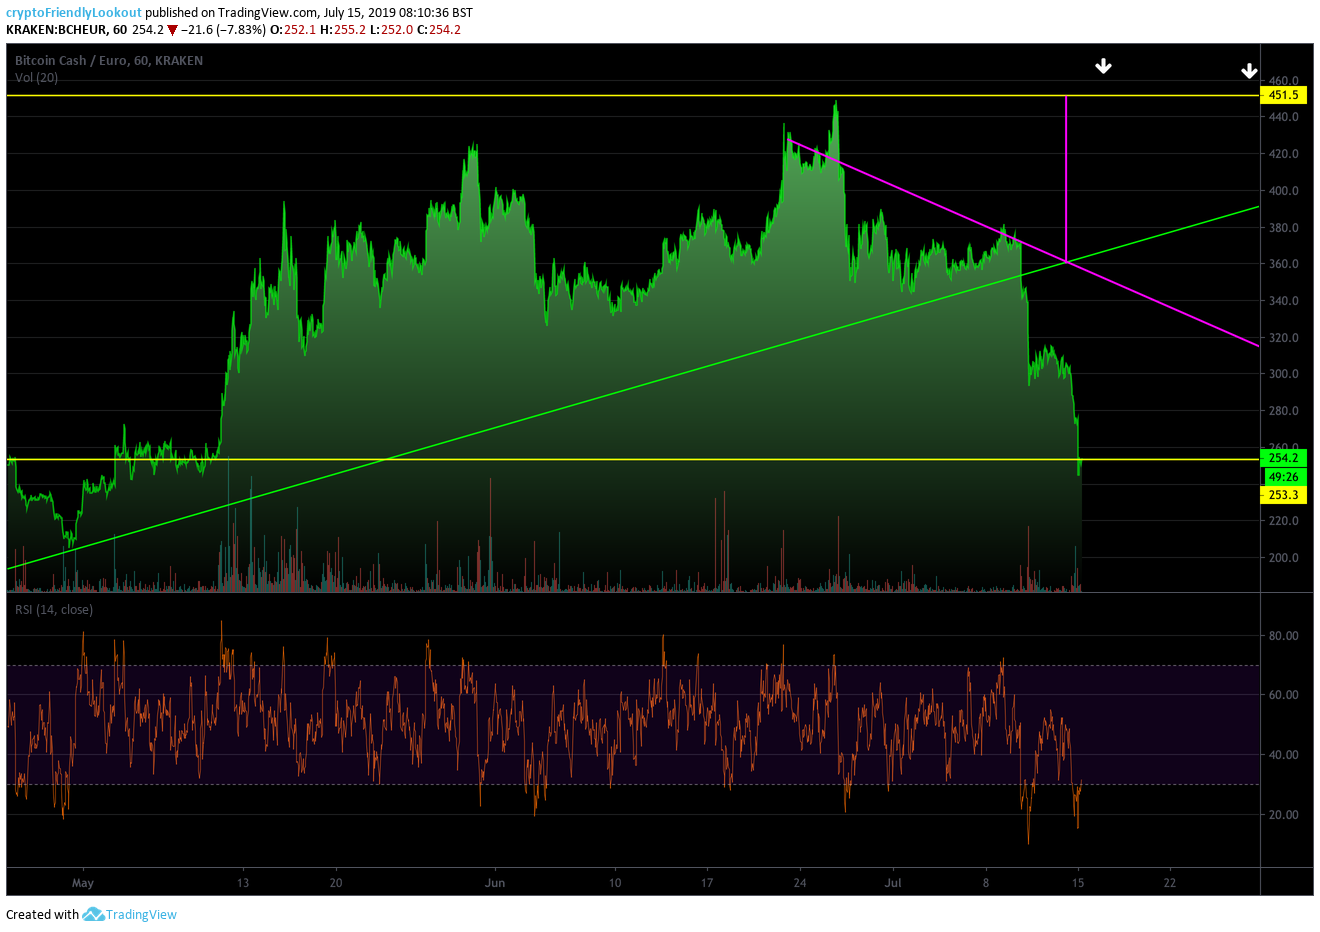The width and height of the screenshot is (1320, 932).
Task: Click the 'C:254.2' close value
Action: (440, 30)
